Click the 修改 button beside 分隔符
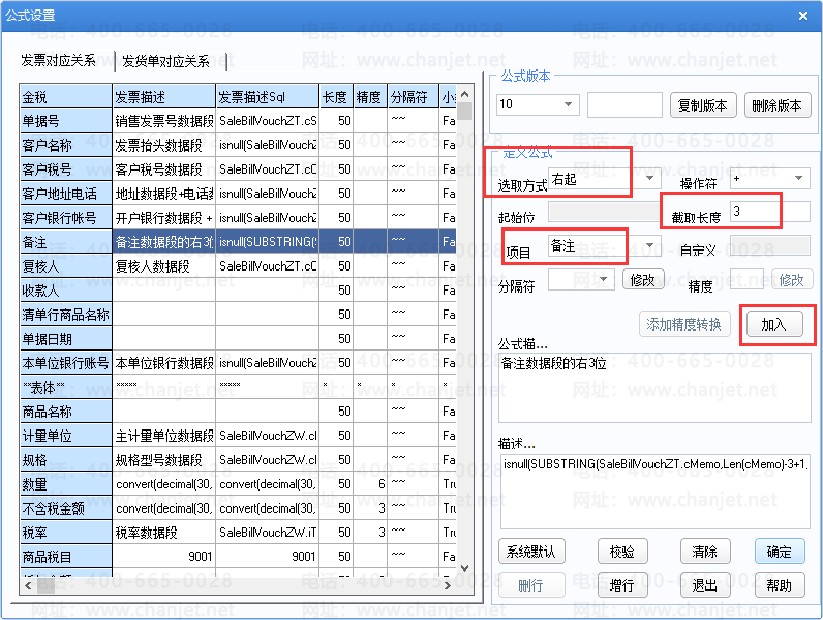 coord(643,279)
